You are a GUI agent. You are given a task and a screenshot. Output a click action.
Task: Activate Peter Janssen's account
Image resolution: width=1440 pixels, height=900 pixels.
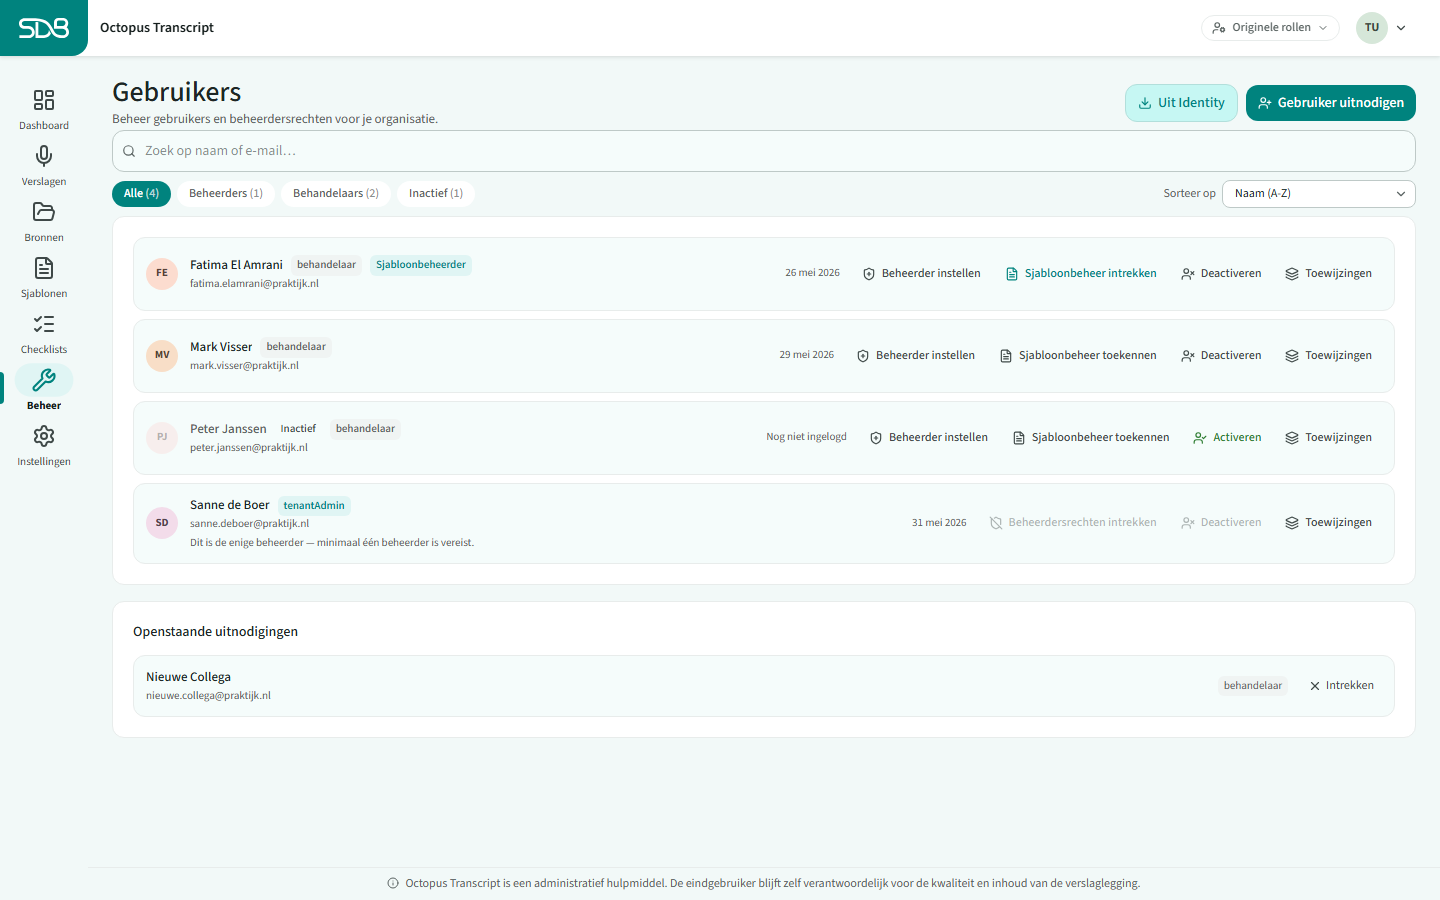[x=1227, y=438]
